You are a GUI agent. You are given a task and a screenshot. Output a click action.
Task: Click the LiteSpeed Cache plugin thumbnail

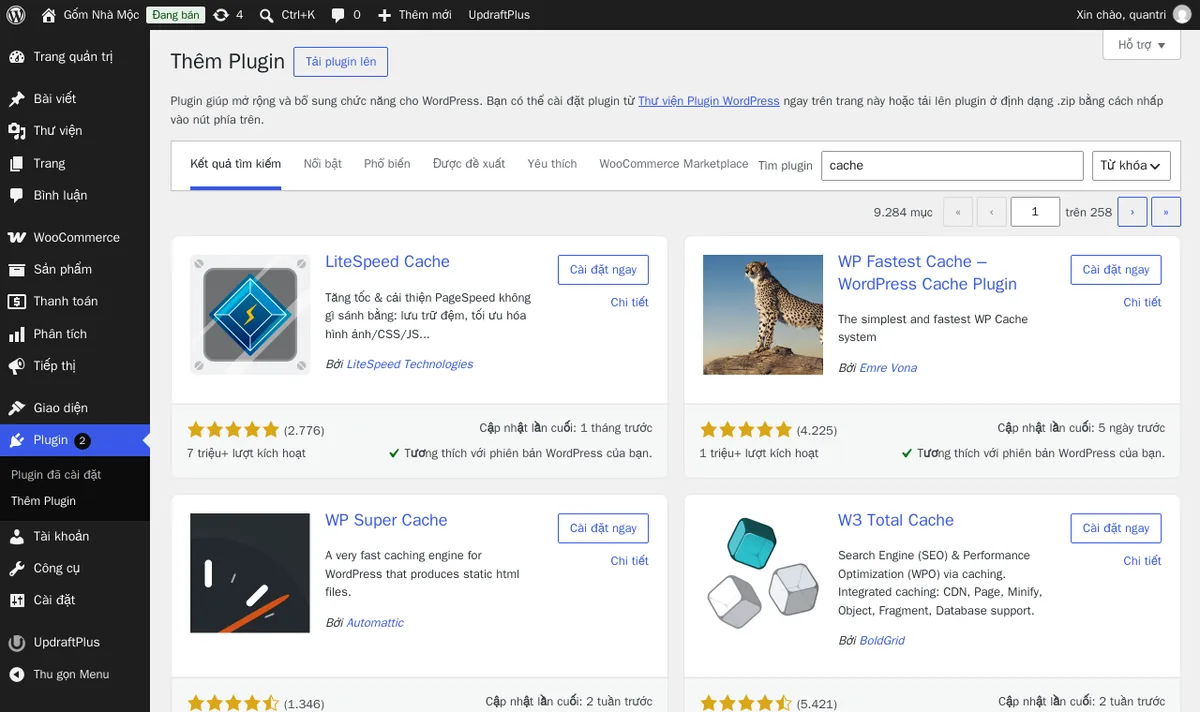(x=250, y=315)
